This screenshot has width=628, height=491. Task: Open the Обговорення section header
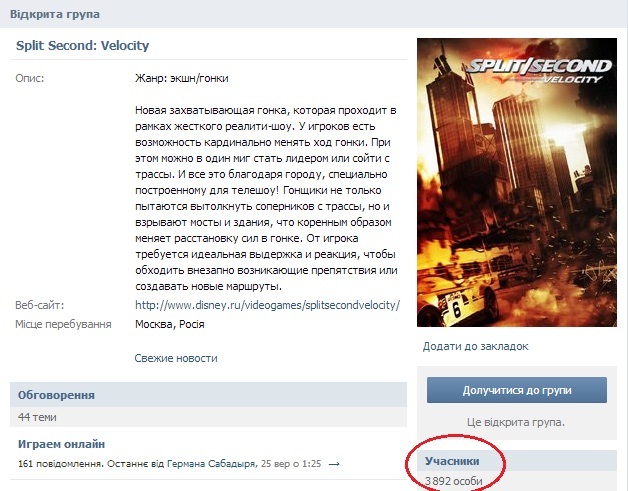point(56,395)
